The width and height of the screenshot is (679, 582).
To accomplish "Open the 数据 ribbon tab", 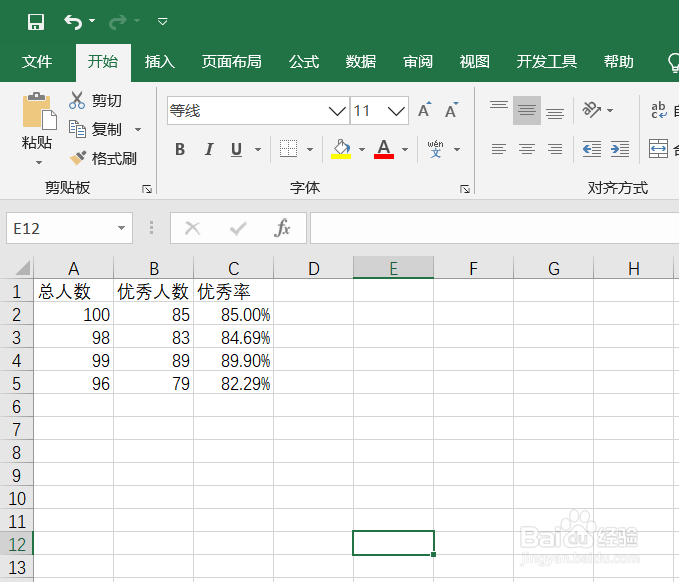I will tap(361, 62).
